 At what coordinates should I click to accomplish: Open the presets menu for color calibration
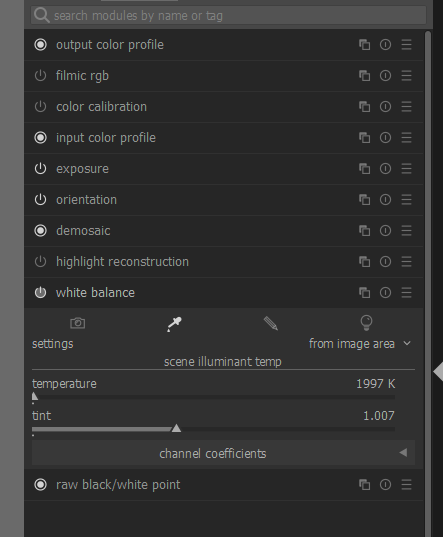pos(406,107)
